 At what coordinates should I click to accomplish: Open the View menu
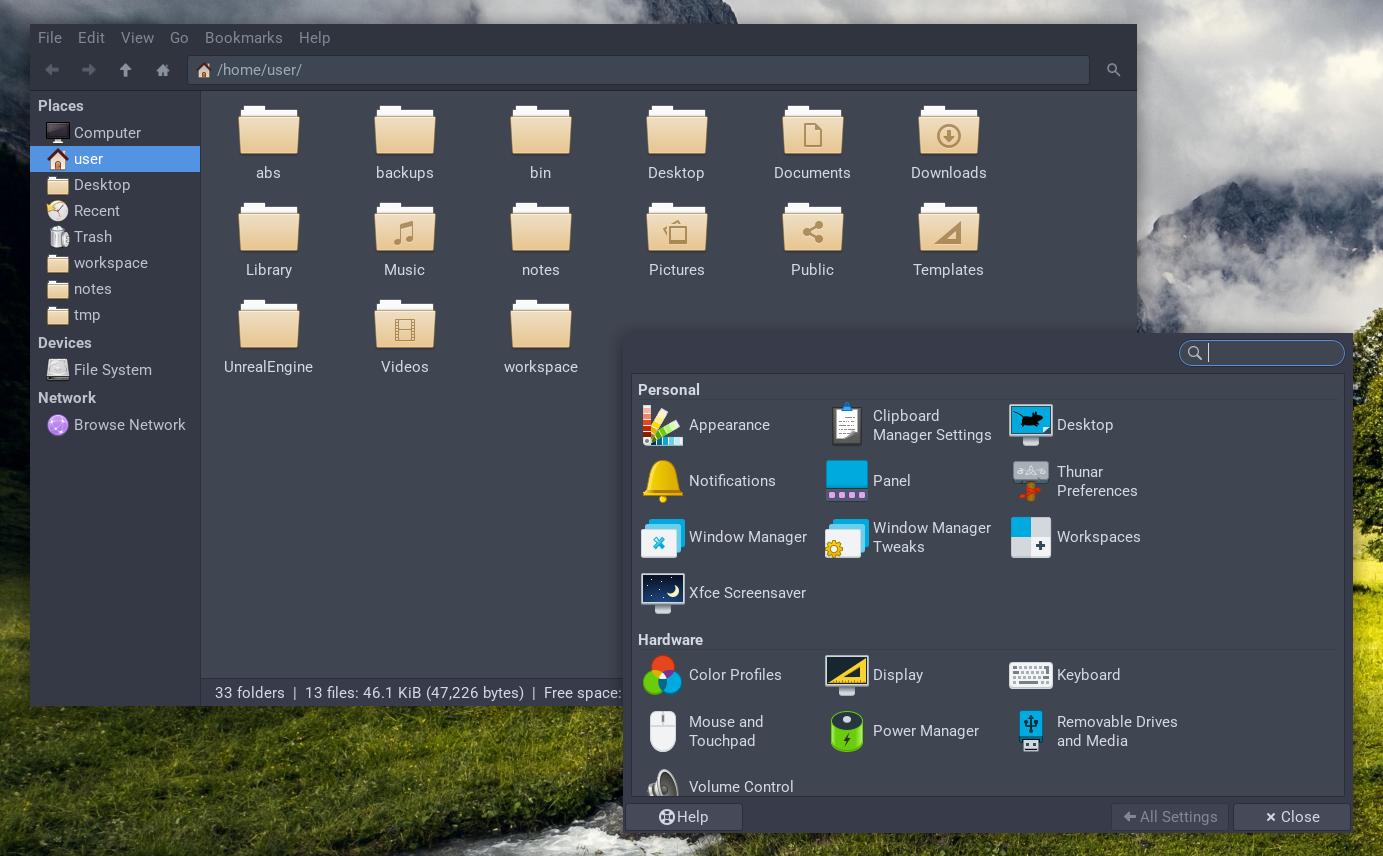point(137,38)
